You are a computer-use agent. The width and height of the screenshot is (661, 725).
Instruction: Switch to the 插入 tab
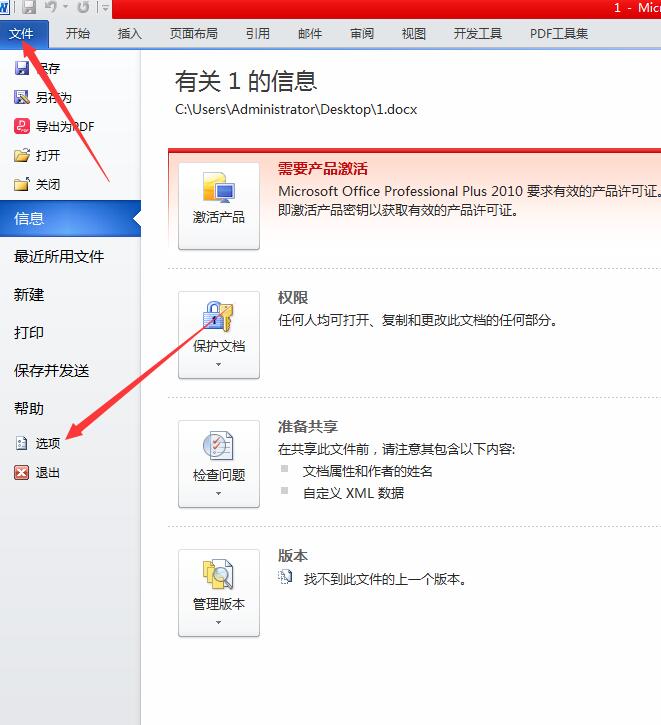pyautogui.click(x=129, y=34)
